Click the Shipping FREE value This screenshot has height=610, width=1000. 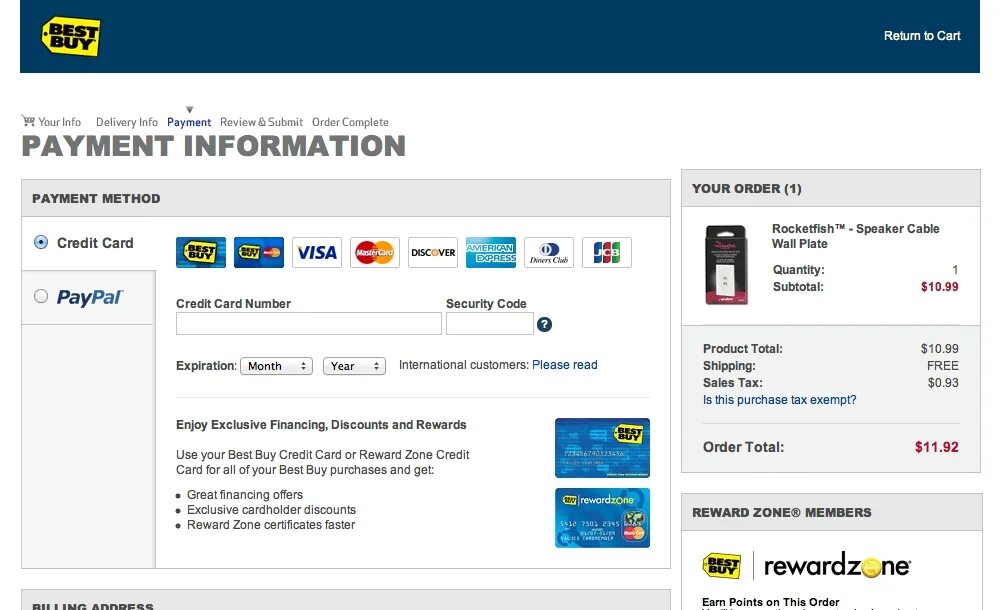pos(943,366)
